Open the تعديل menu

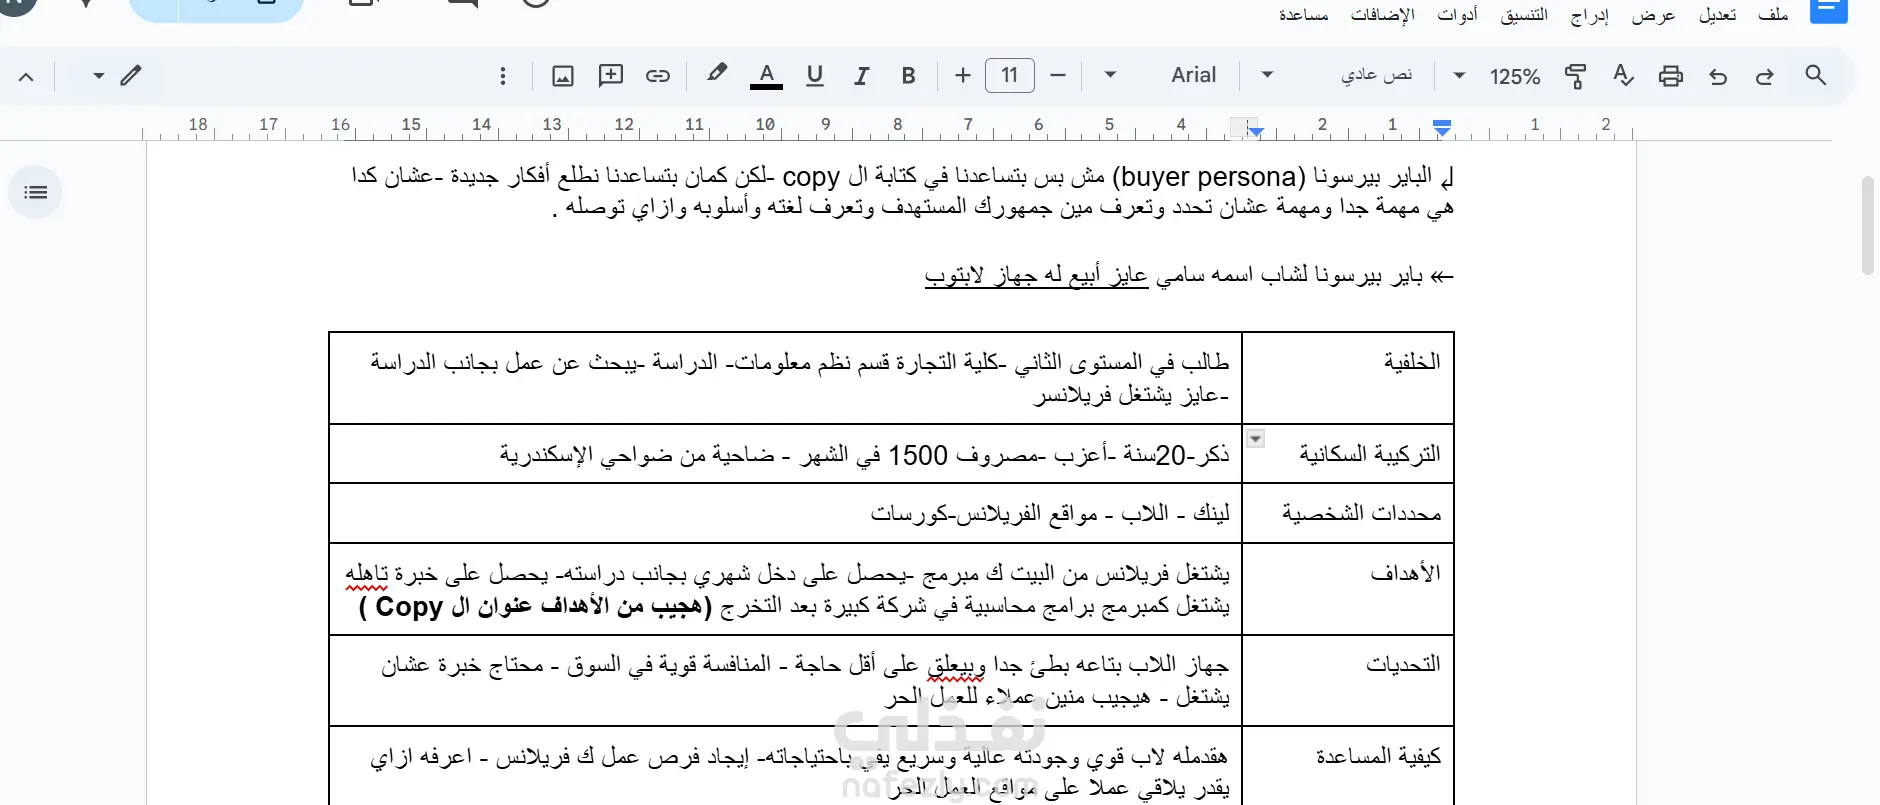pos(1718,15)
